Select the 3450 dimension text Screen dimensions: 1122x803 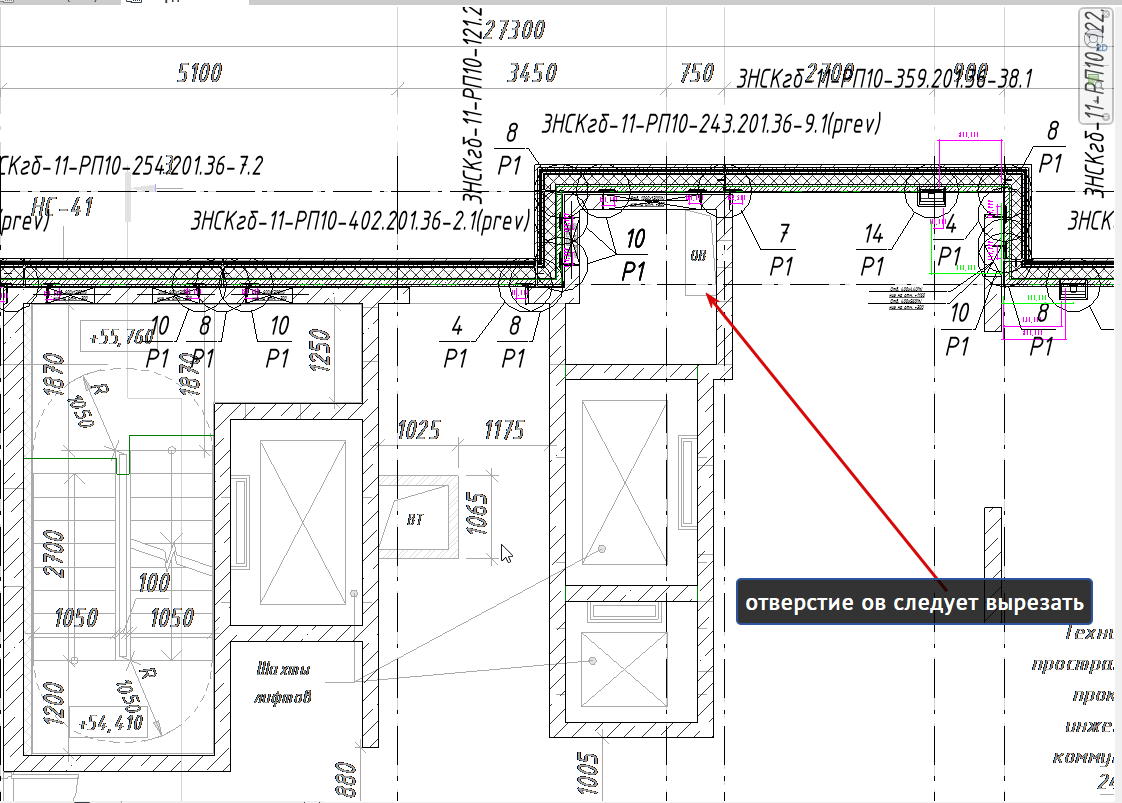[532, 72]
